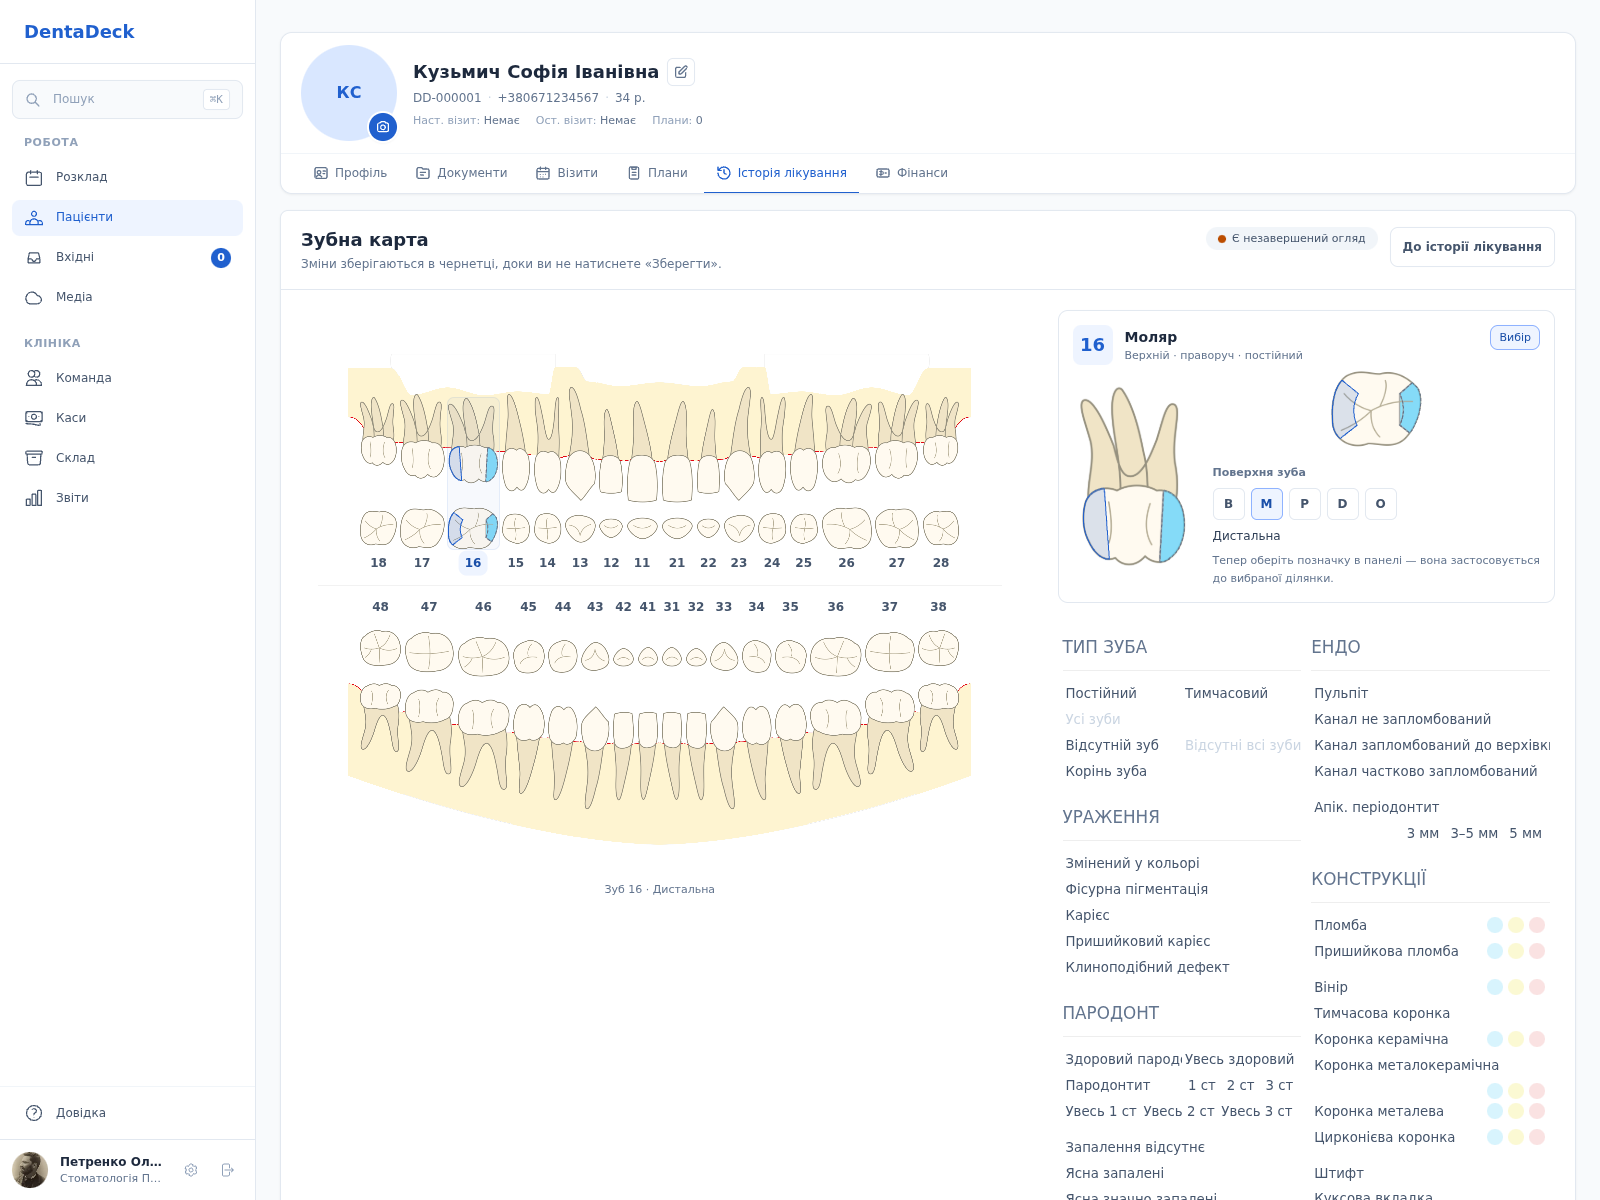
Task: Click the settings gear near user profile
Action: 191,1170
